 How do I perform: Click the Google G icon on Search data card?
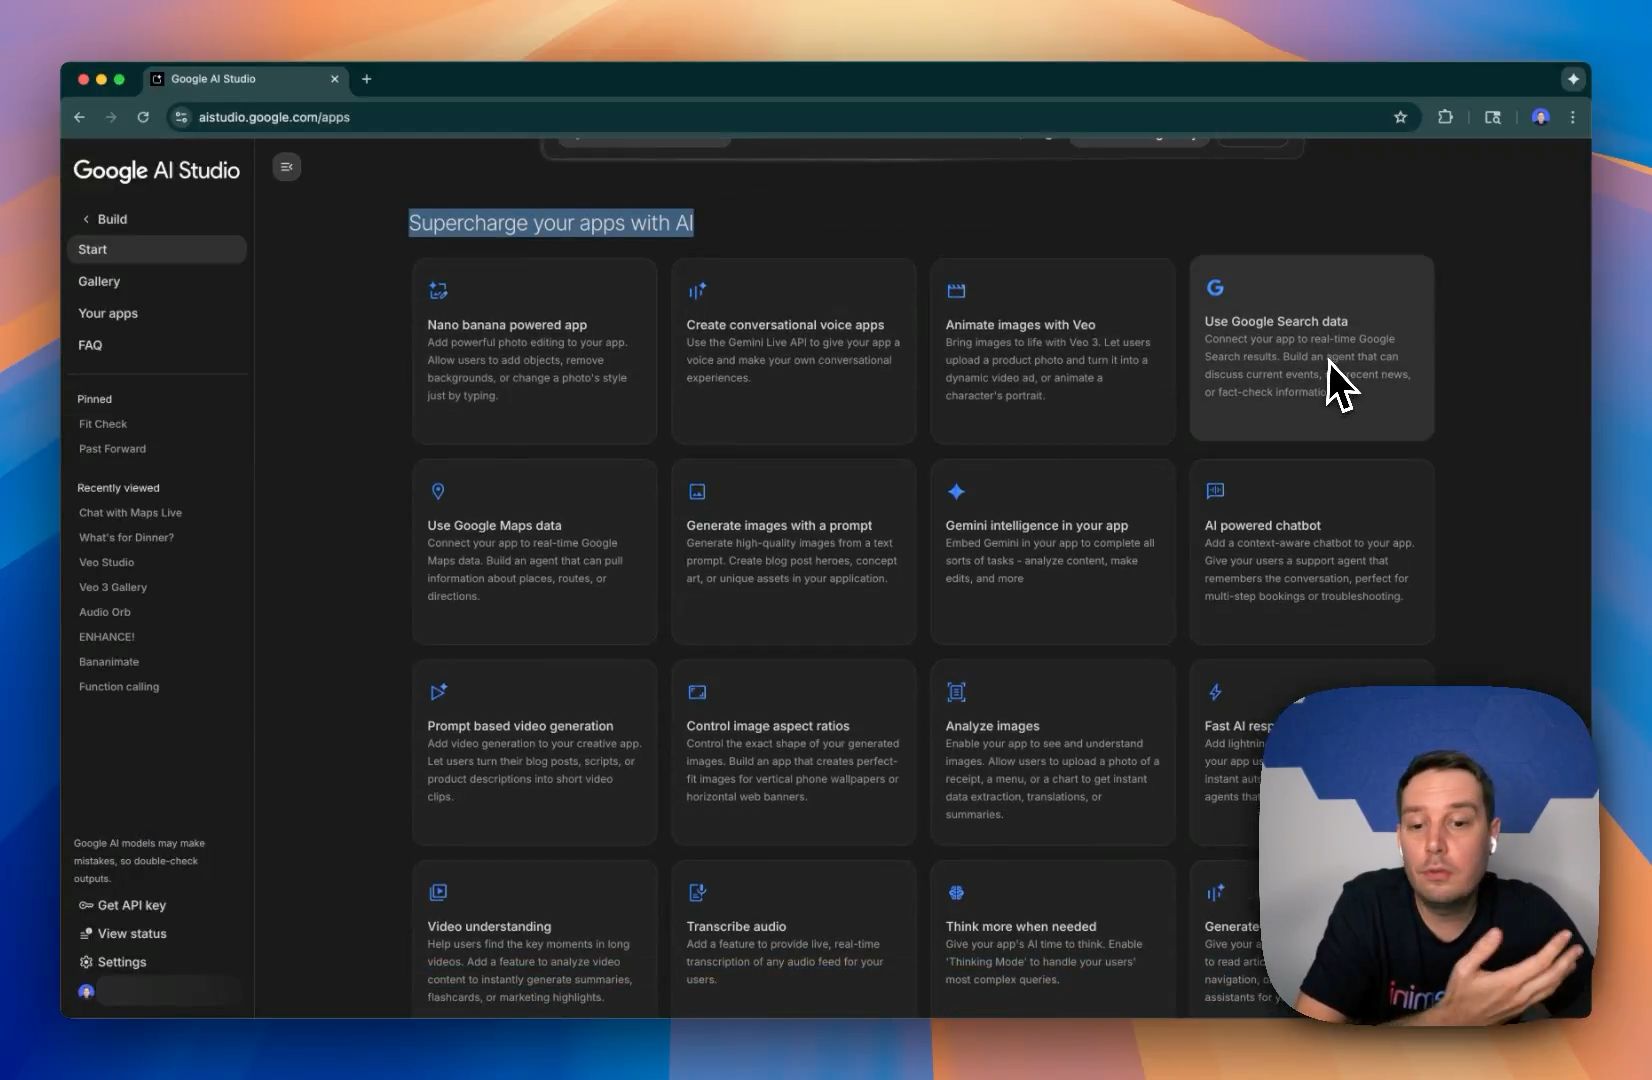pos(1215,288)
